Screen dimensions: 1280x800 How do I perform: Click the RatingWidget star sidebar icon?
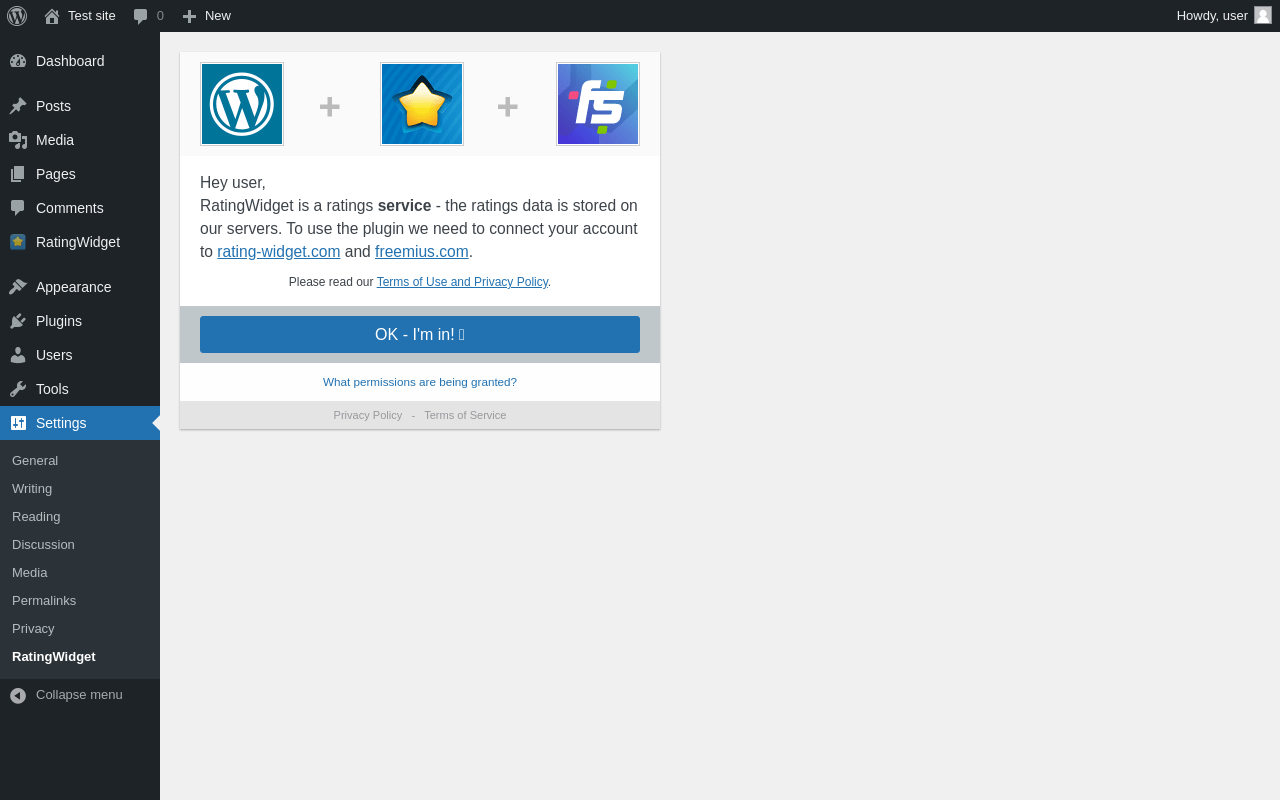click(x=18, y=242)
